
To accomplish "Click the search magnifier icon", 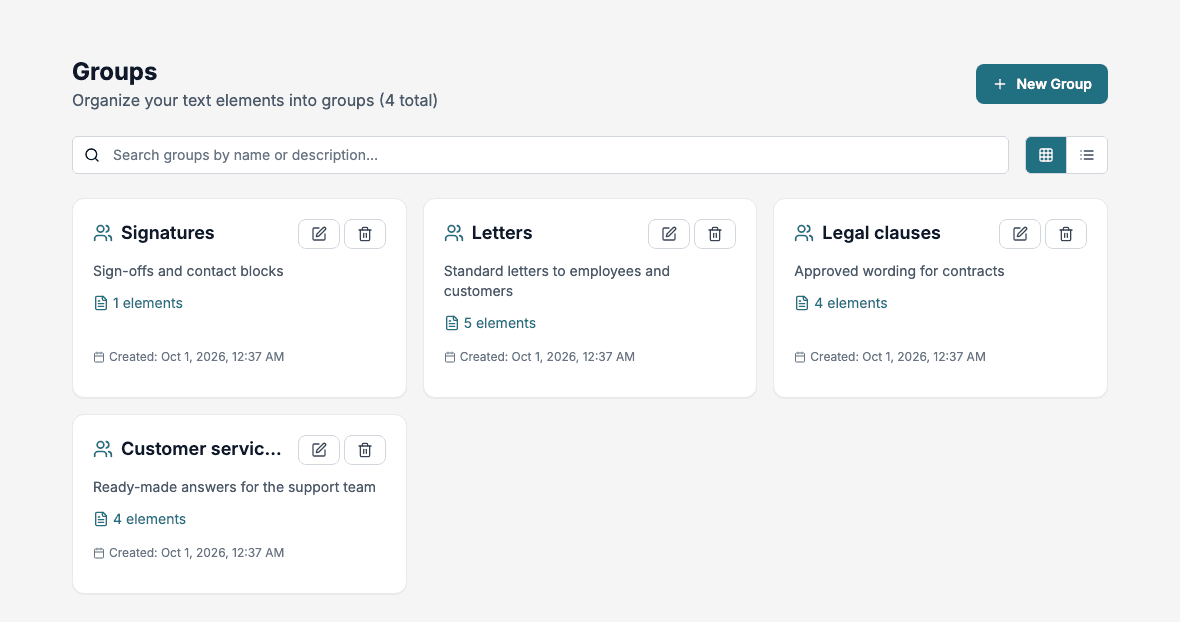I will point(92,155).
